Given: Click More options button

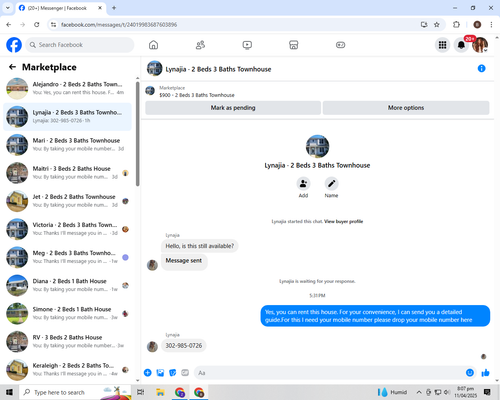Looking at the screenshot, I should [x=406, y=108].
